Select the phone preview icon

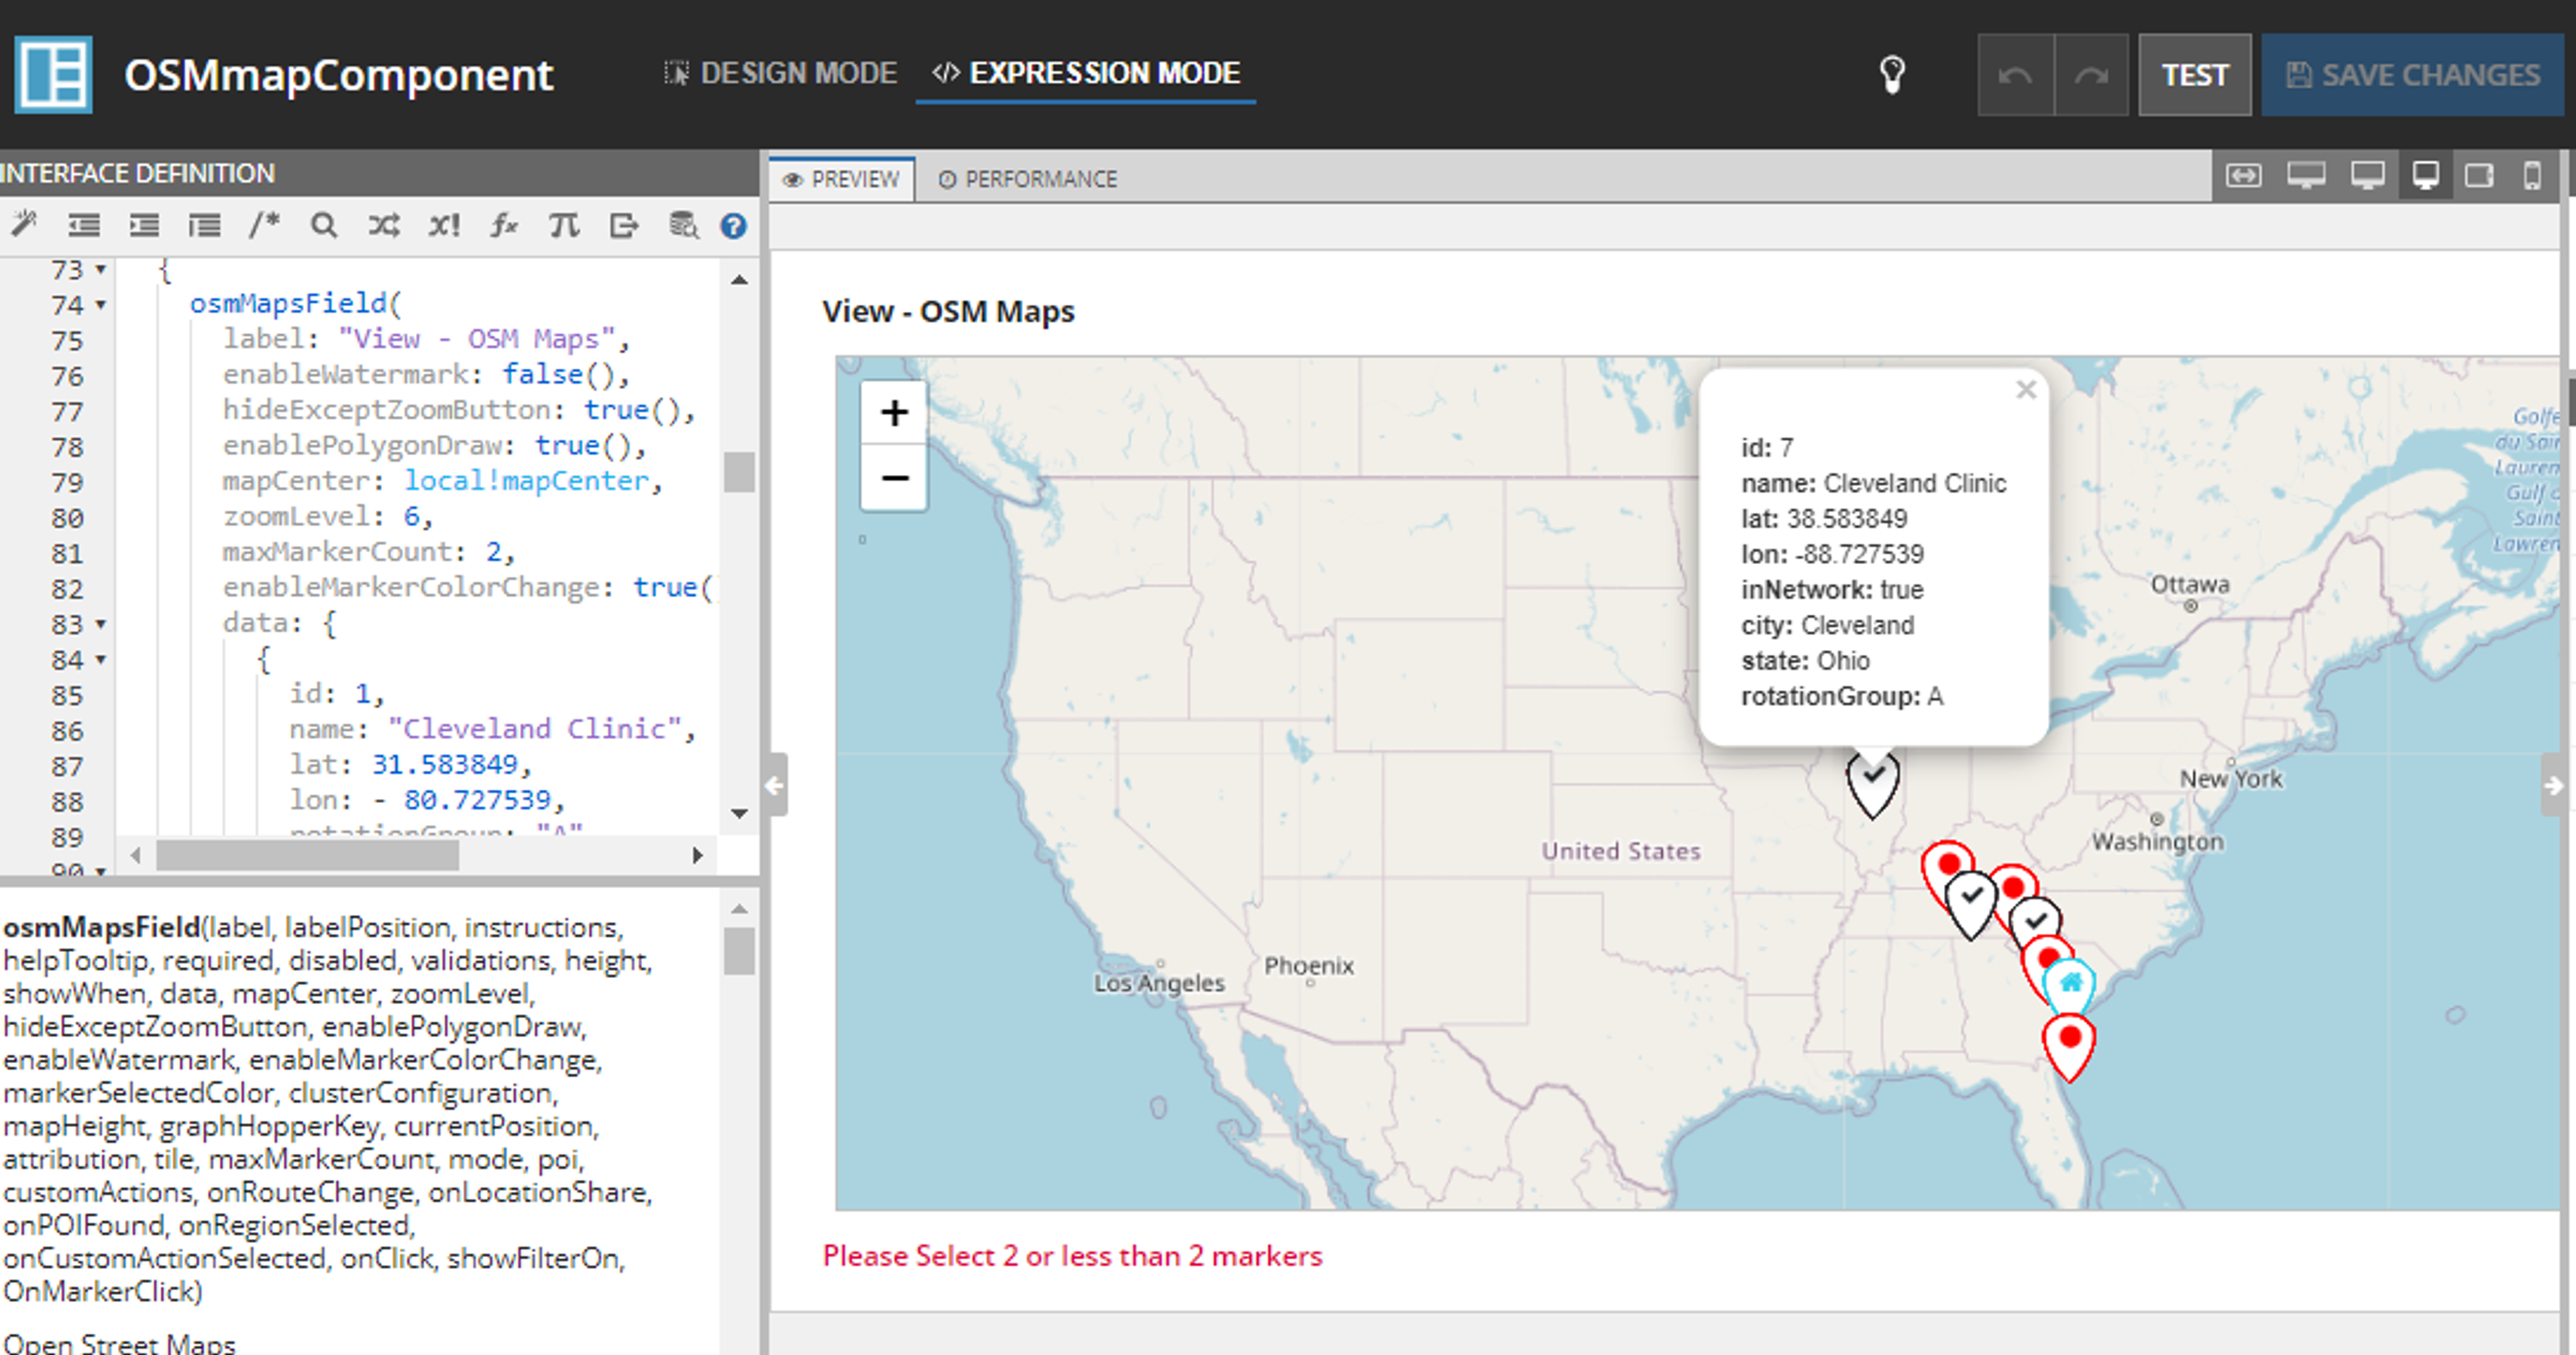2532,177
